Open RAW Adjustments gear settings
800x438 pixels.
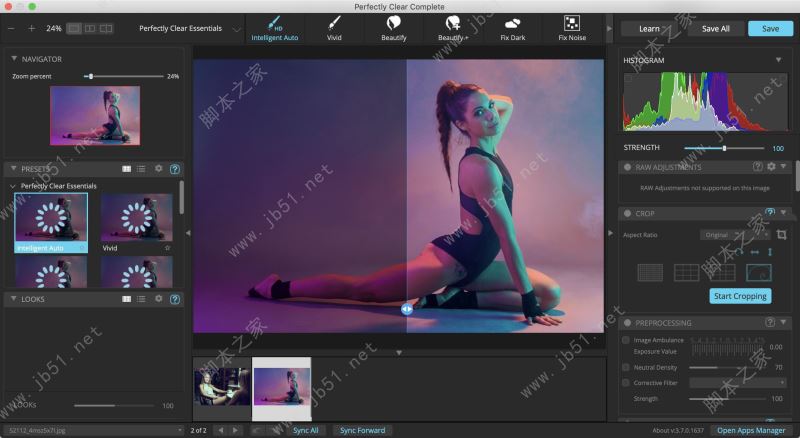[771, 166]
